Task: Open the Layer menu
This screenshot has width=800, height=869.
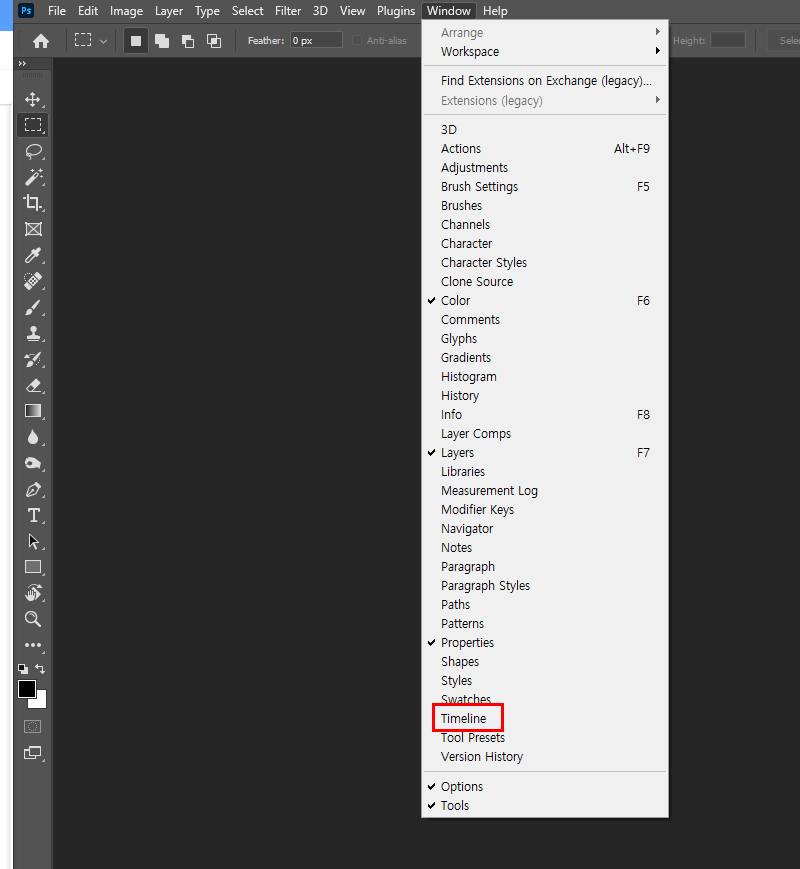Action: click(169, 11)
